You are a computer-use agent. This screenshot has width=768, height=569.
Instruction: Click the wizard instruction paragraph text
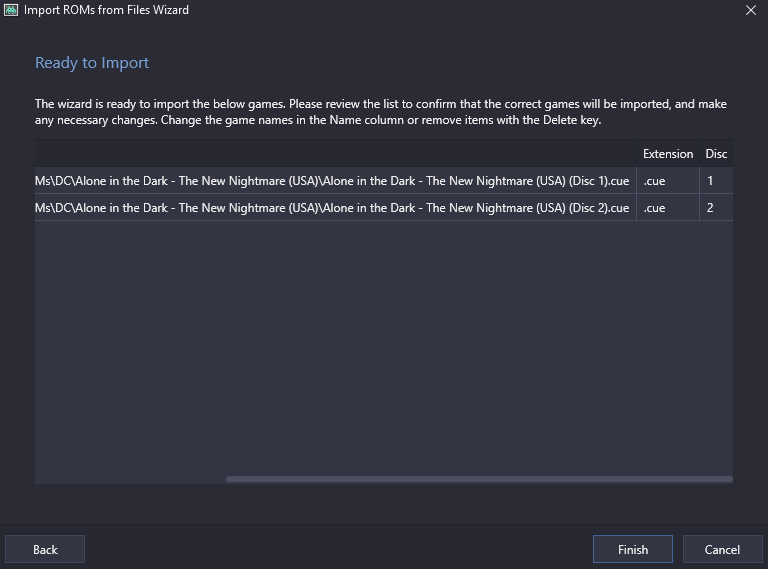tap(381, 112)
